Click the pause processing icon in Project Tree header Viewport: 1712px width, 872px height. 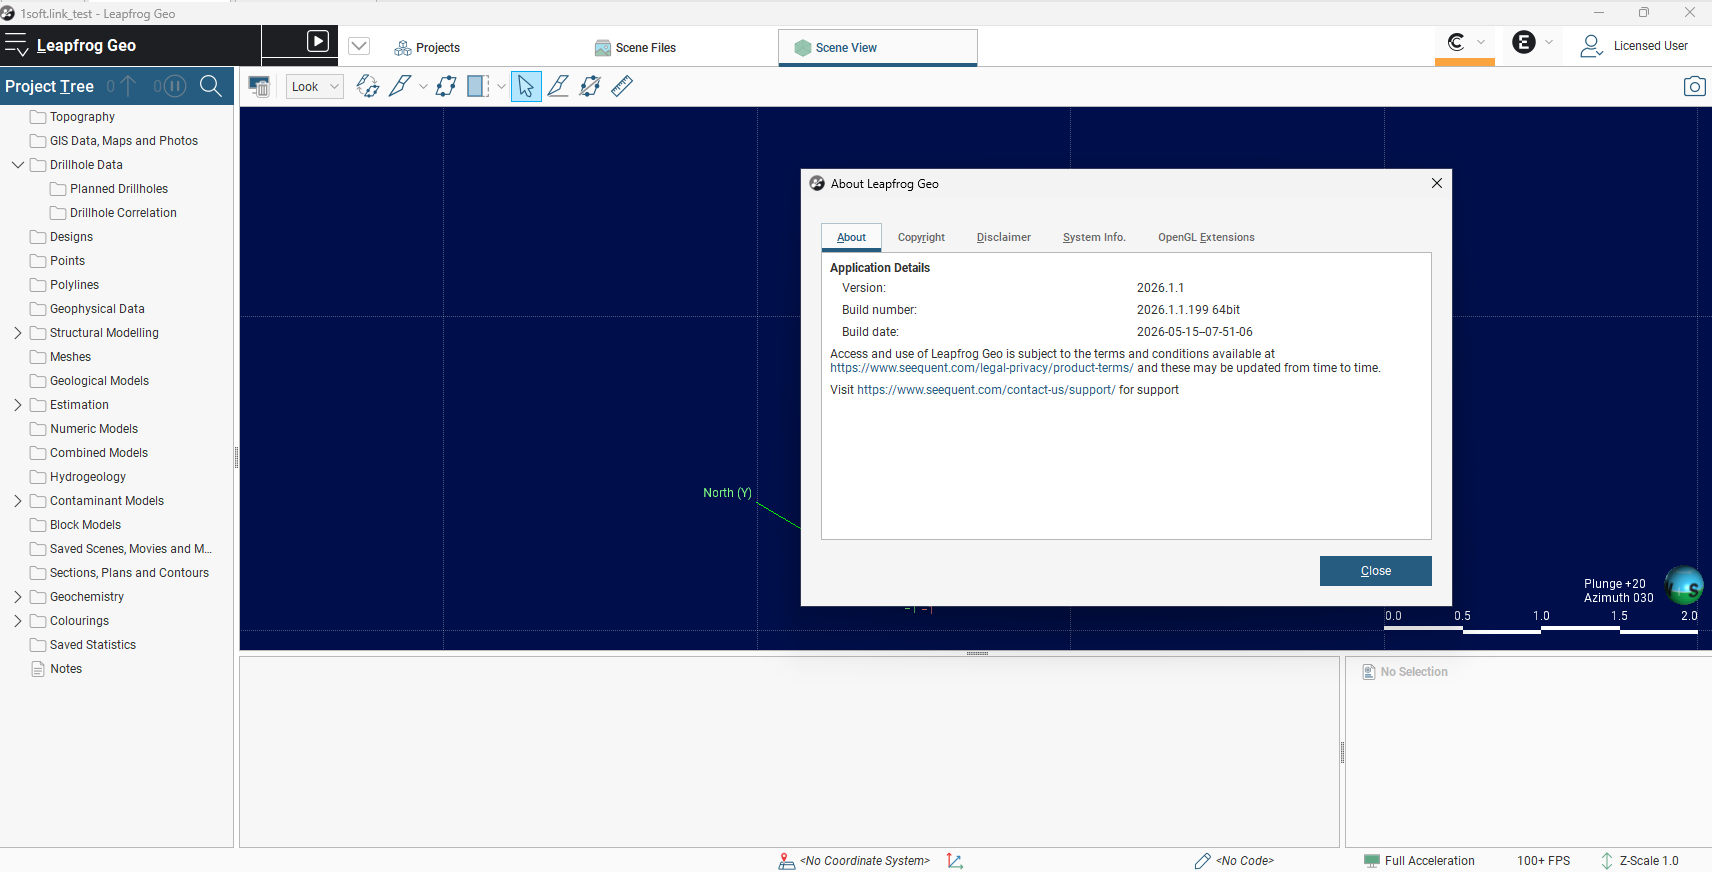175,86
